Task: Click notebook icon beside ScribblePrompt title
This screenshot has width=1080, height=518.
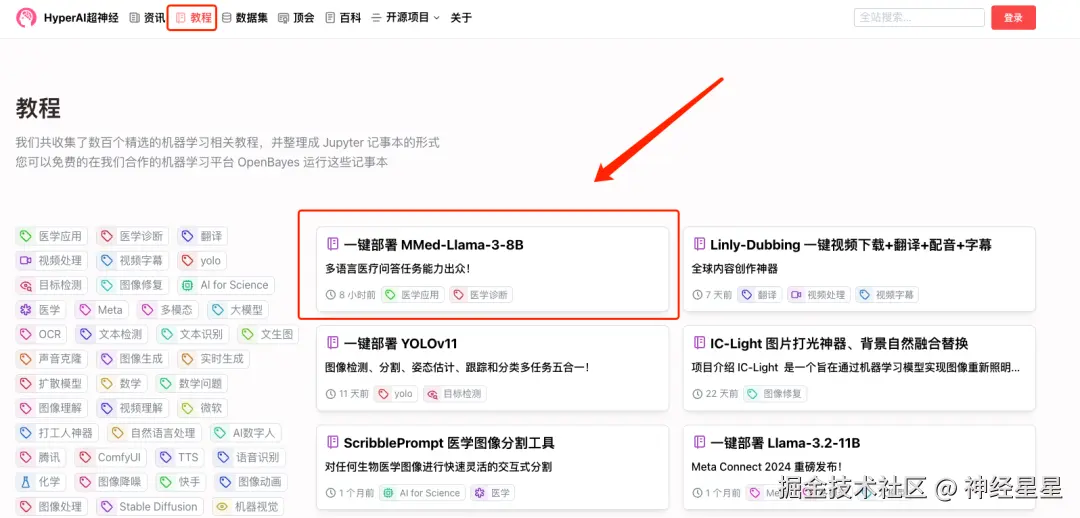Action: (333, 442)
